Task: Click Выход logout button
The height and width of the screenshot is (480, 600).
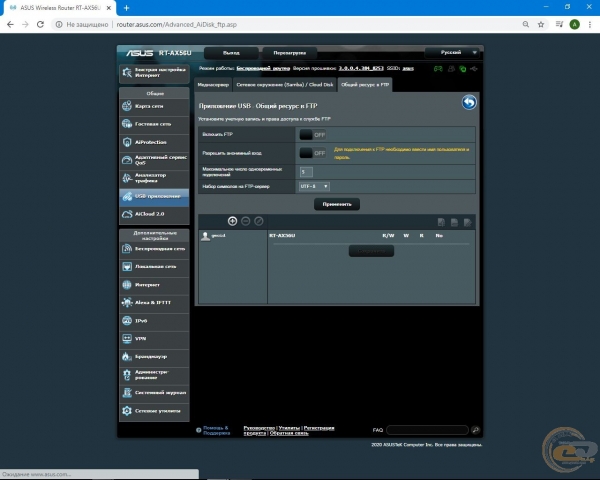Action: click(231, 53)
